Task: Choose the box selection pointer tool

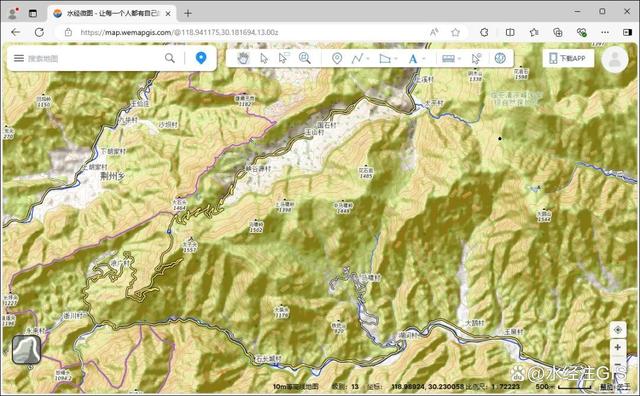Action: [283, 58]
